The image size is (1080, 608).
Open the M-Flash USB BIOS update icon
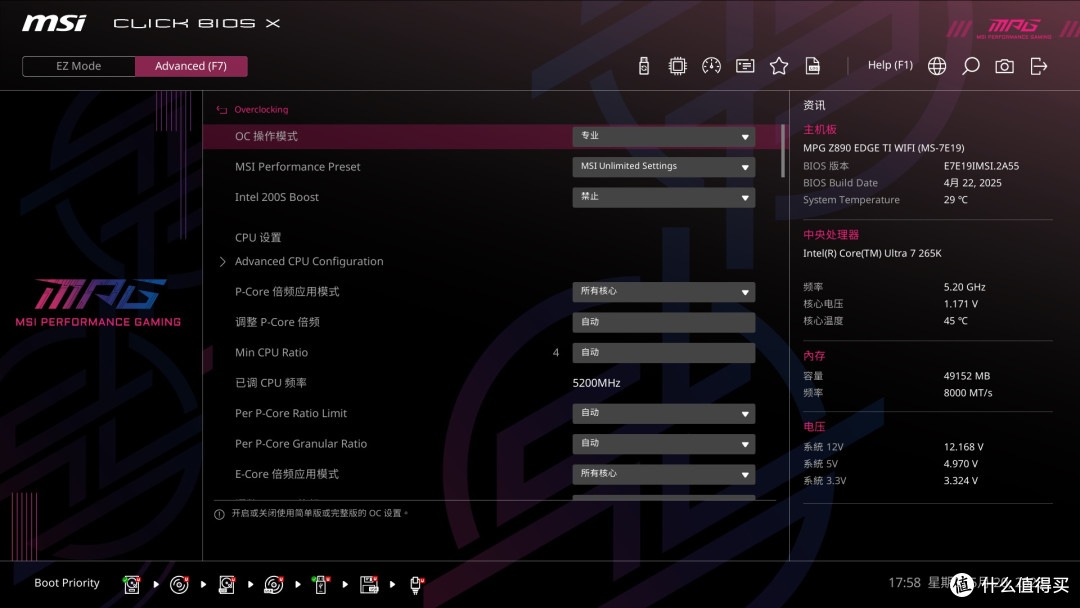(644, 66)
